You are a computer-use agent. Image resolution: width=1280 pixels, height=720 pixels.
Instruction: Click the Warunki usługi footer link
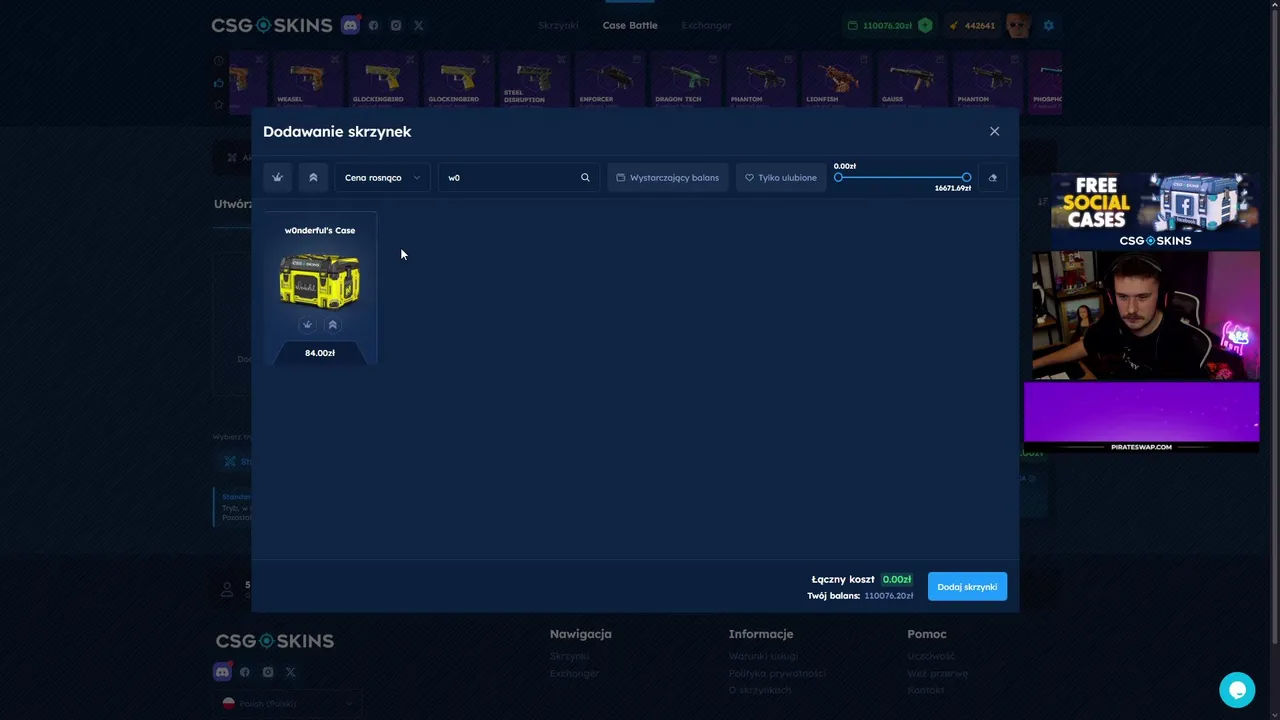pyautogui.click(x=763, y=656)
